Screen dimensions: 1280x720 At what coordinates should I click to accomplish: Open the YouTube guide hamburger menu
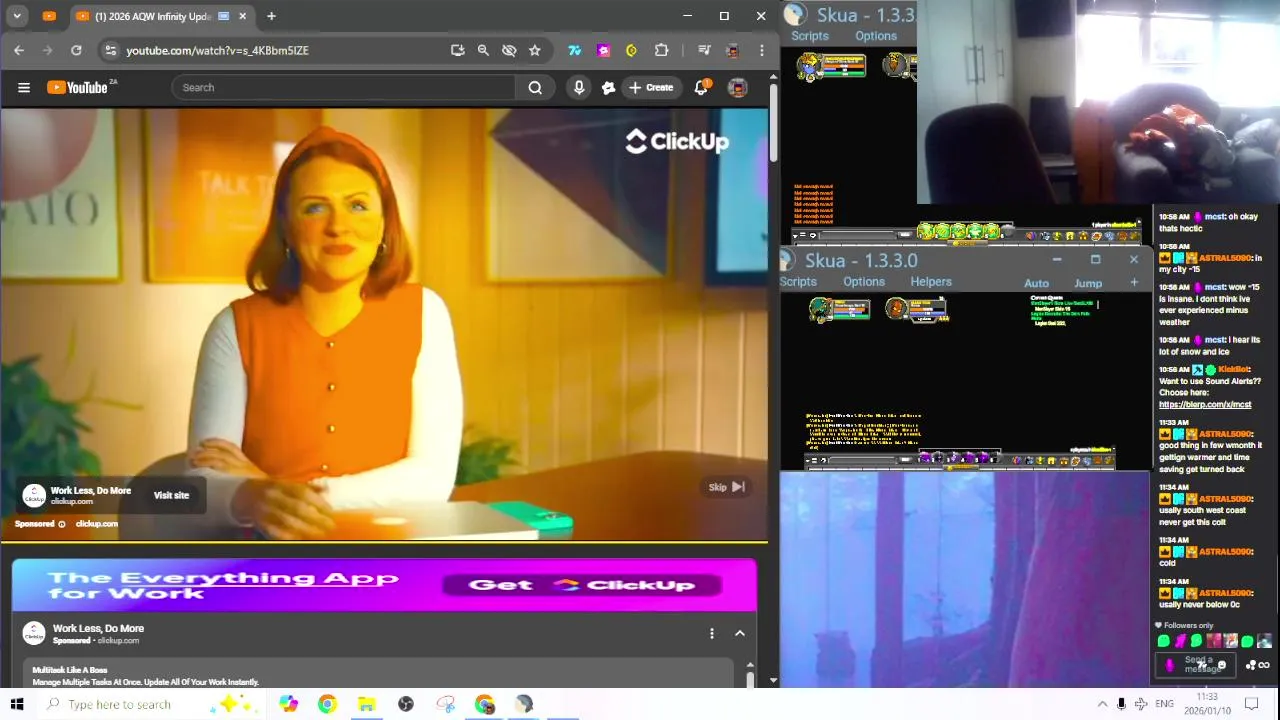[x=24, y=87]
